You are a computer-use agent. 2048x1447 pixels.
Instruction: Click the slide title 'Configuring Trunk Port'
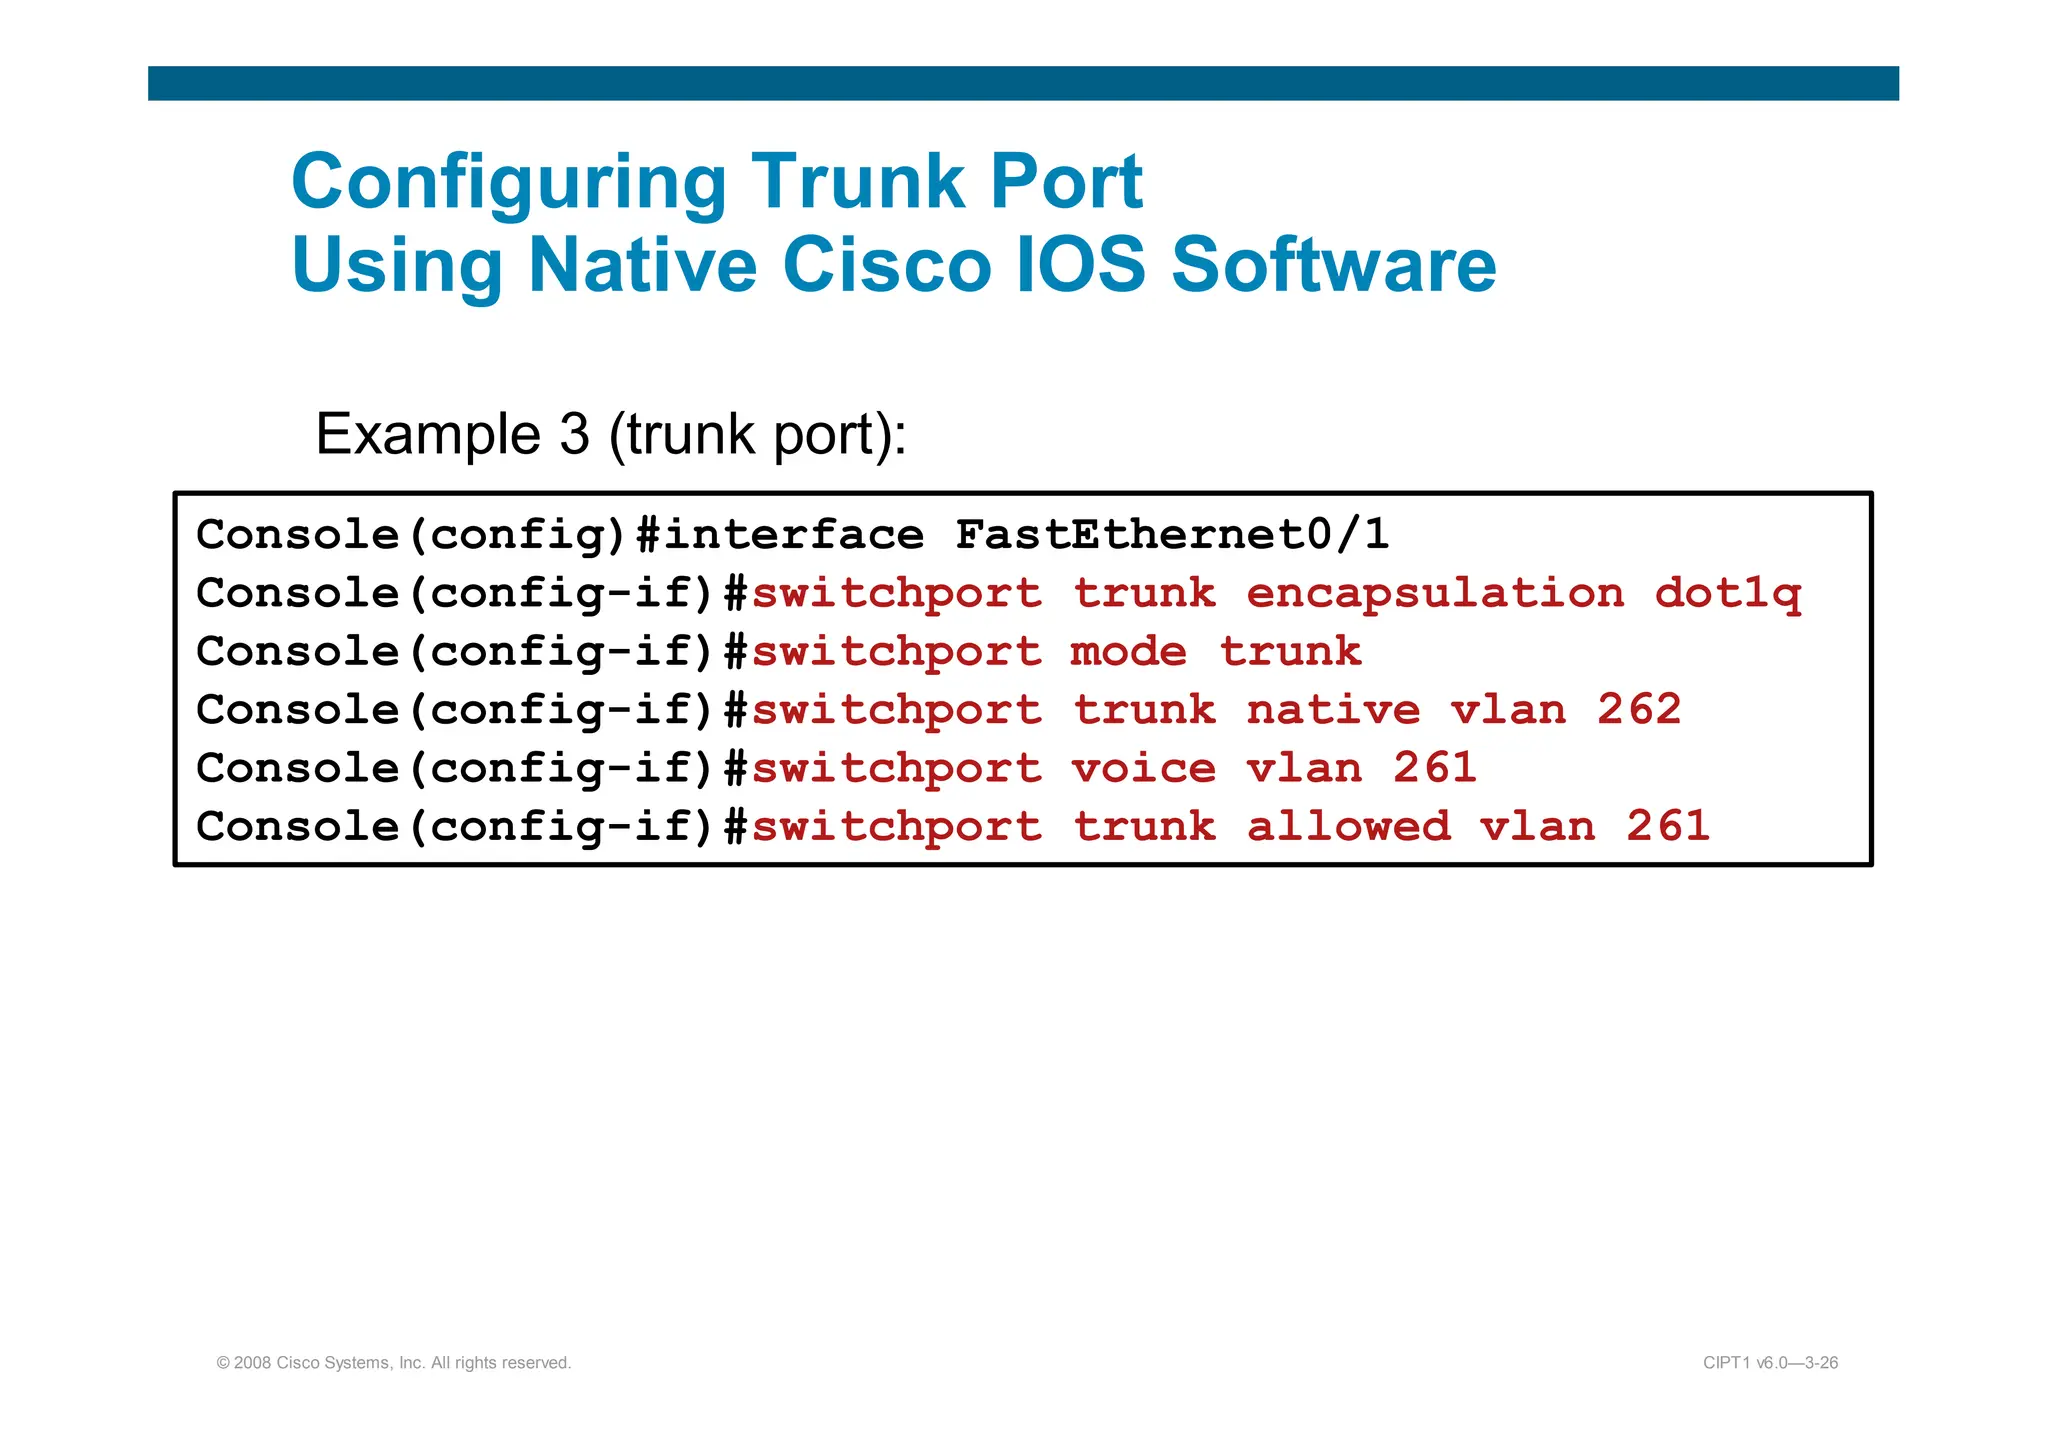[x=717, y=183]
